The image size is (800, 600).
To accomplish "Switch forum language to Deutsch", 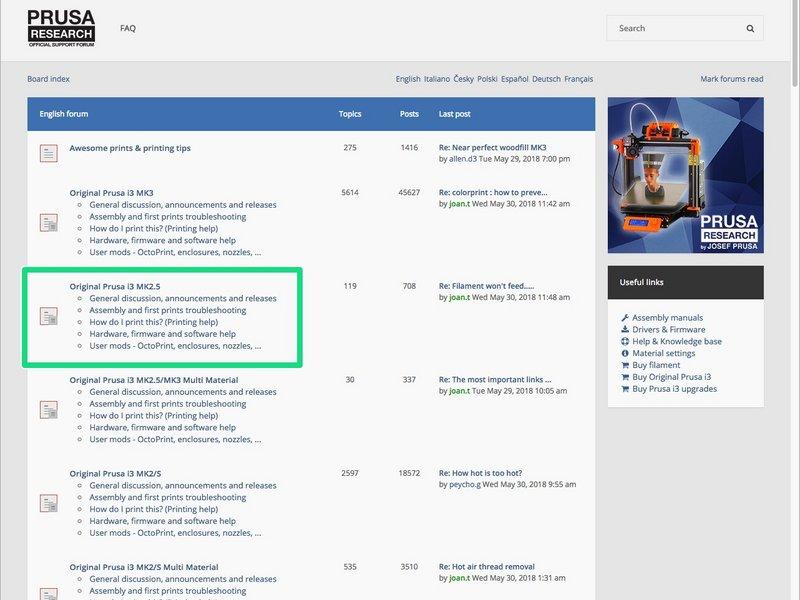I will pos(546,79).
